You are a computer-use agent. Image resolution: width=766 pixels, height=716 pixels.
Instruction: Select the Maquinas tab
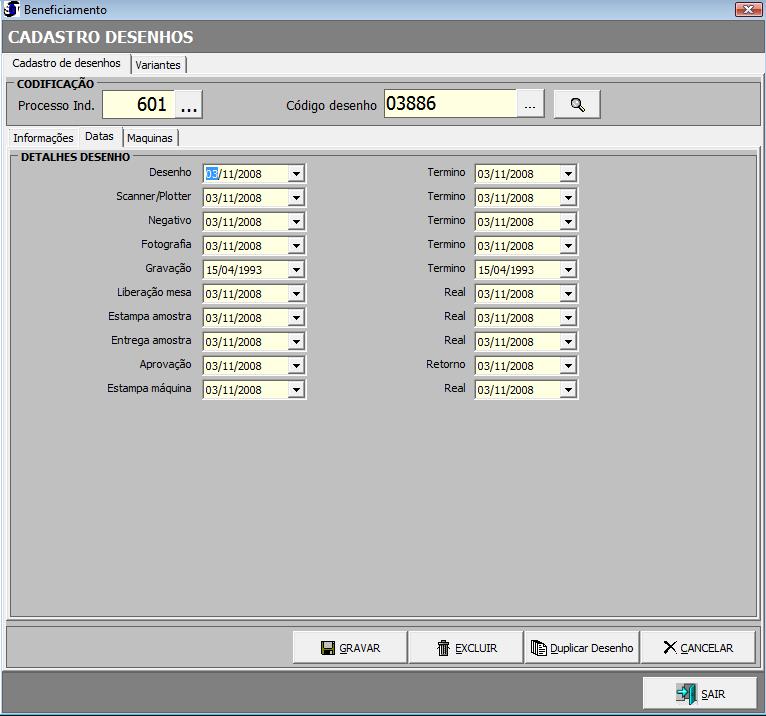pyautogui.click(x=150, y=138)
